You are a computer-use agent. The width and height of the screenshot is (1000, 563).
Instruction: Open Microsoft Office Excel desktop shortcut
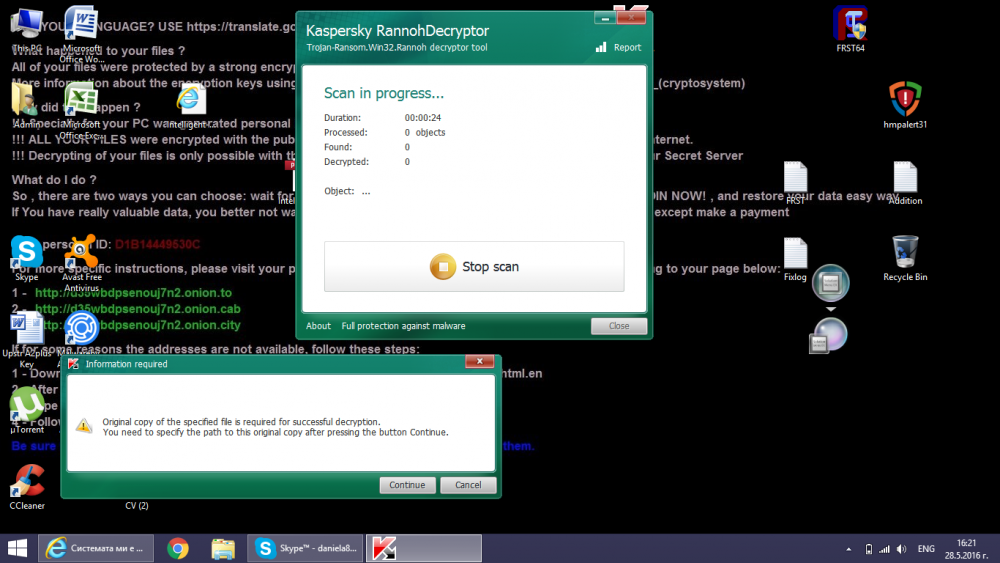[81, 110]
